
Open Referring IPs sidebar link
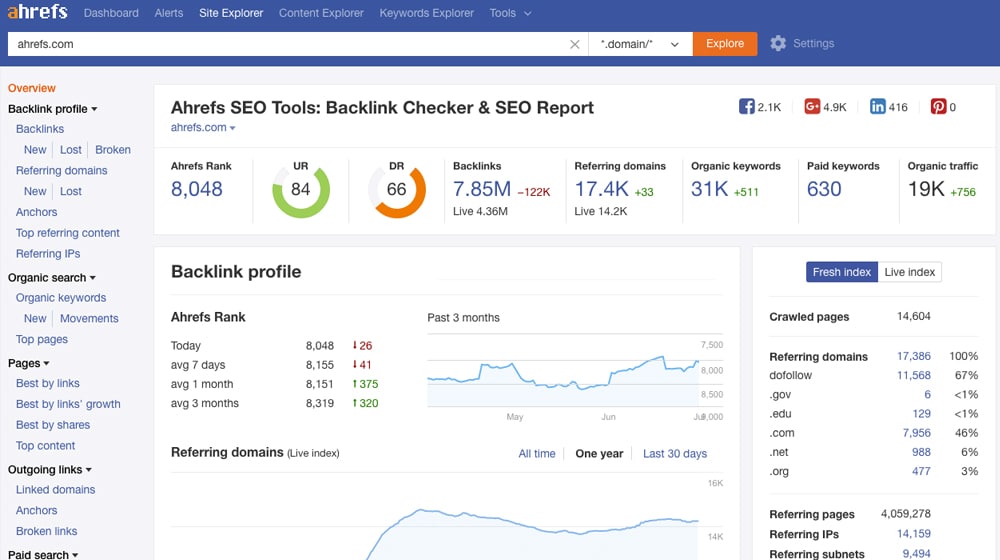coord(48,254)
